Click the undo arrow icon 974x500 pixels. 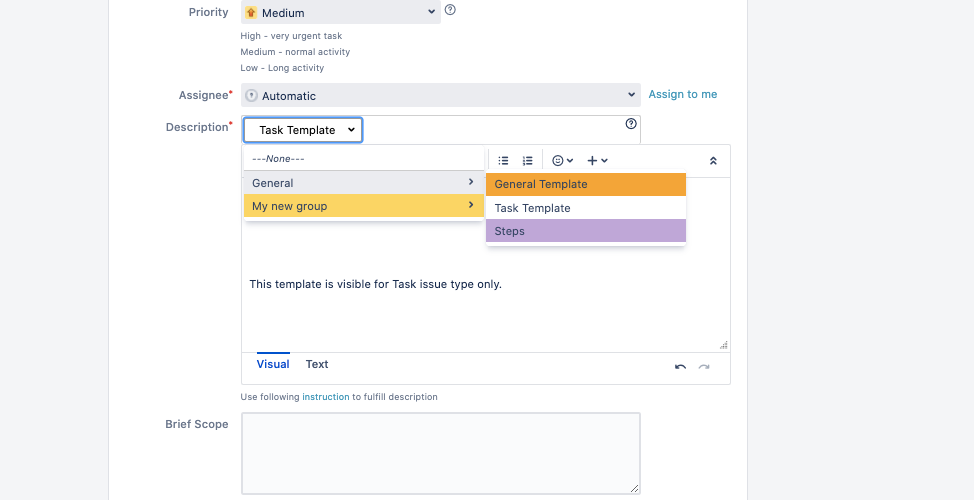[x=680, y=366]
